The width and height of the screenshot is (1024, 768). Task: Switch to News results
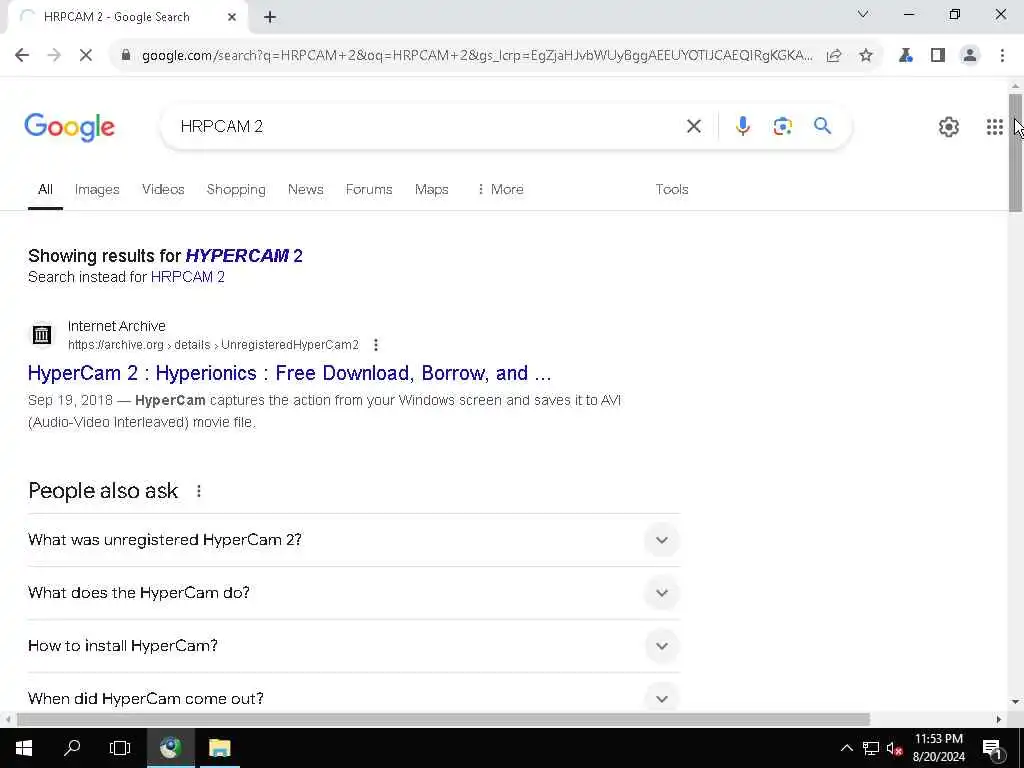(306, 189)
